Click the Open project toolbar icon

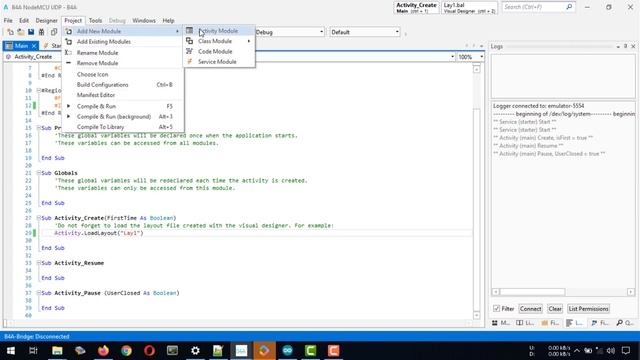point(20,32)
